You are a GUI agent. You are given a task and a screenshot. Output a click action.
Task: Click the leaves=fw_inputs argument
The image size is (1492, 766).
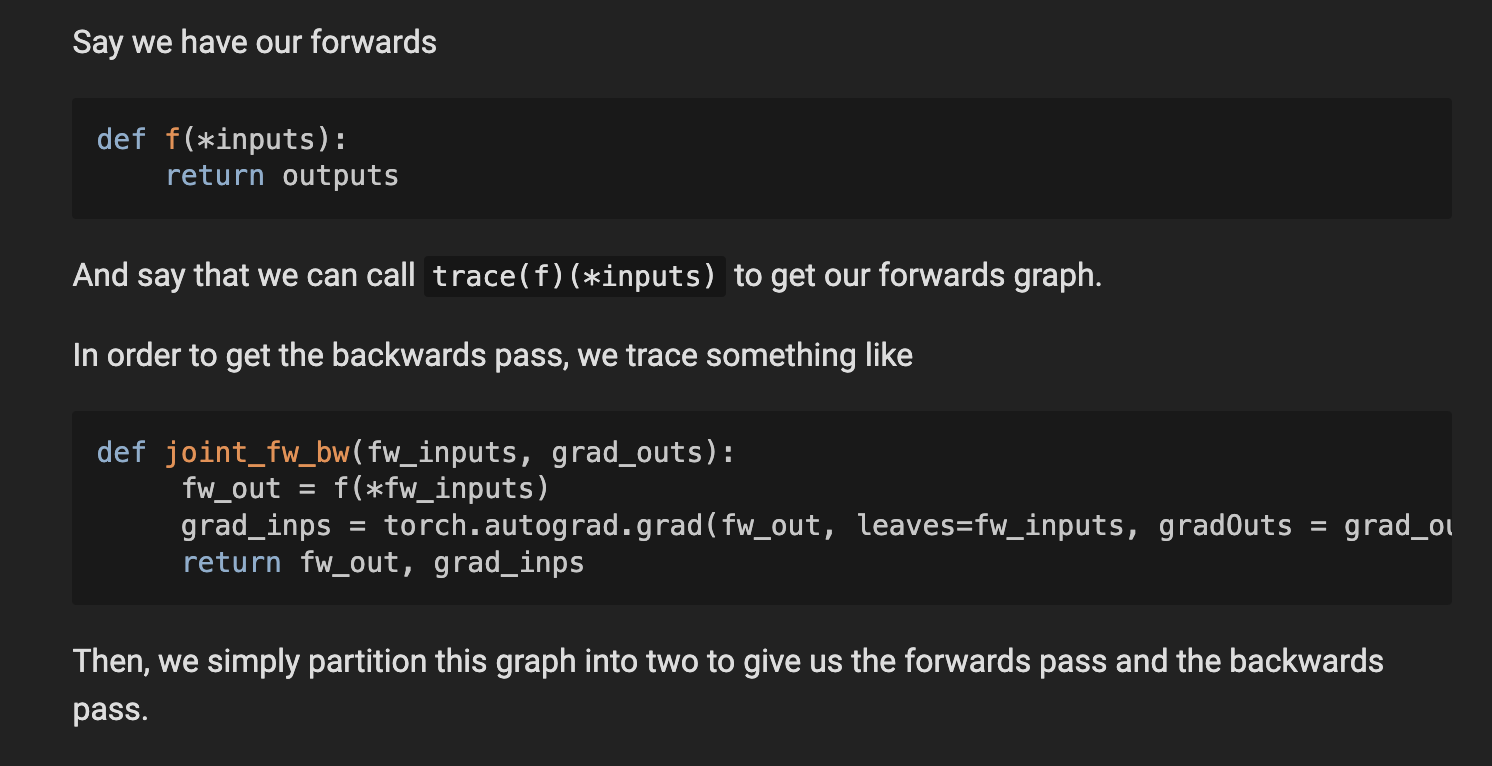[x=990, y=525]
